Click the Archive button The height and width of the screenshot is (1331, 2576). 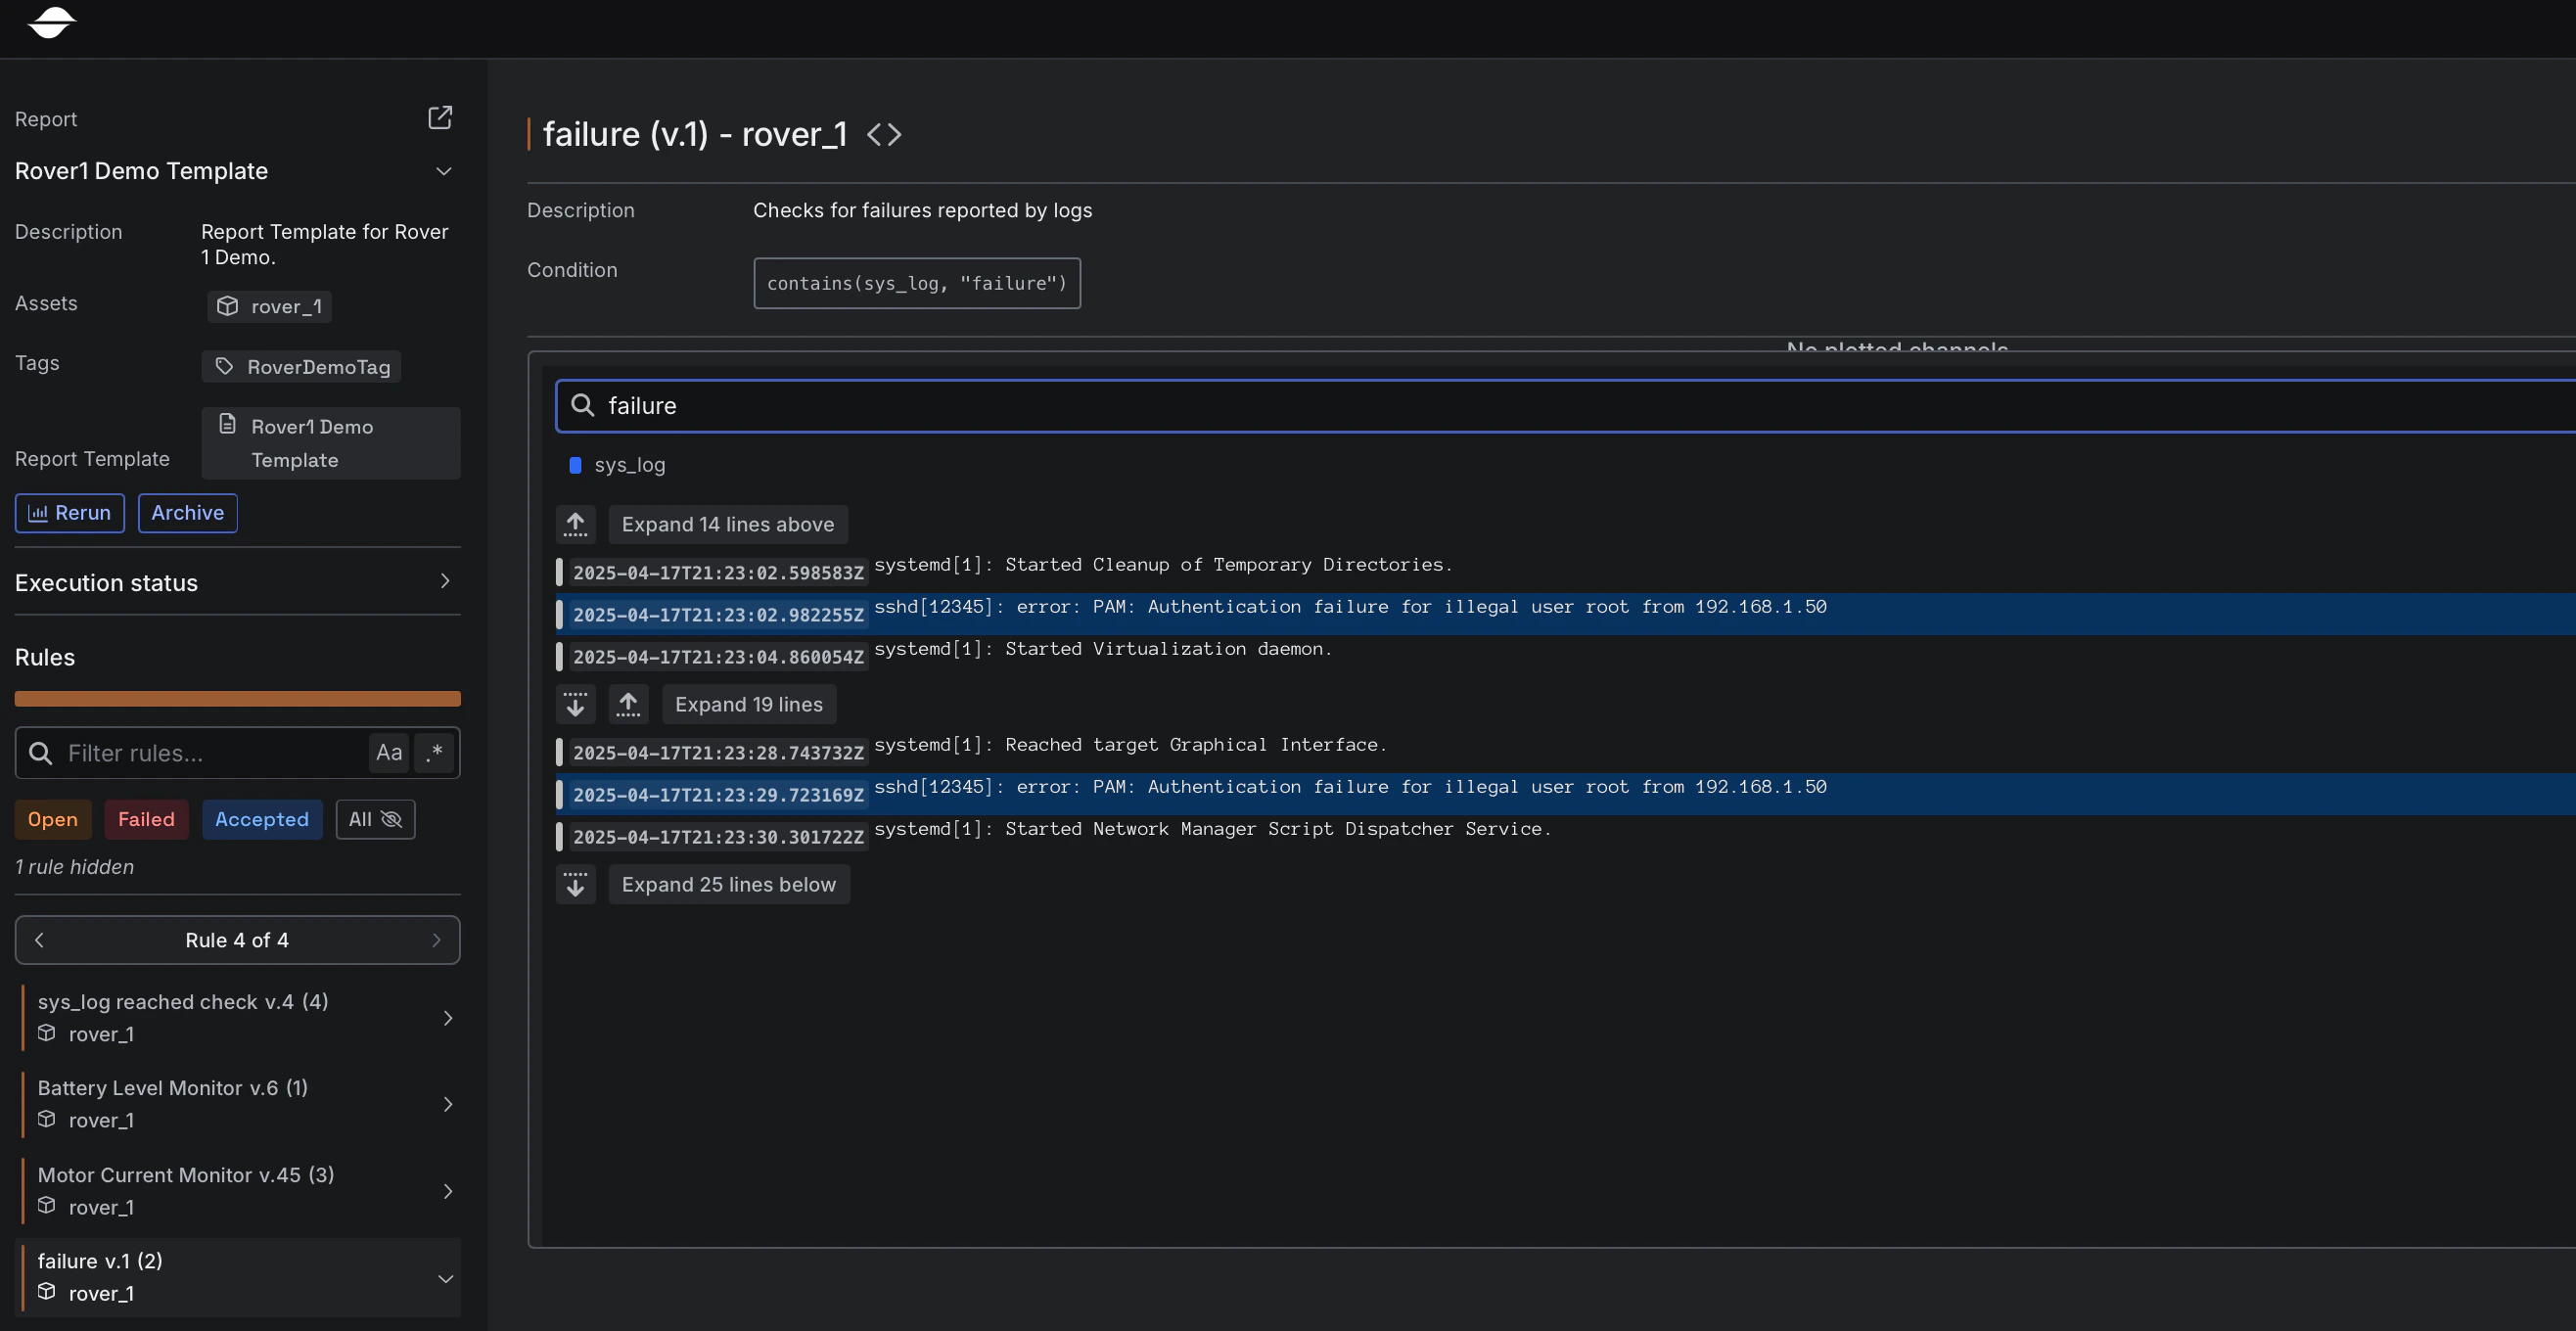(186, 512)
